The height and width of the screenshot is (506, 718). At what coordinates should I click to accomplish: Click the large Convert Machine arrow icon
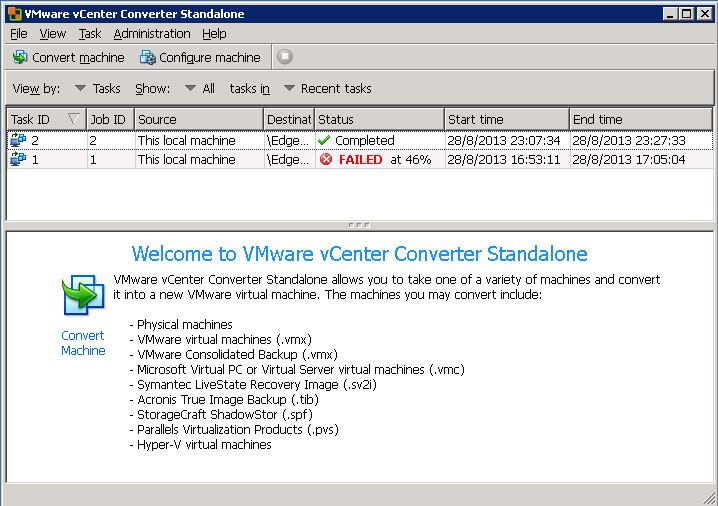click(83, 295)
